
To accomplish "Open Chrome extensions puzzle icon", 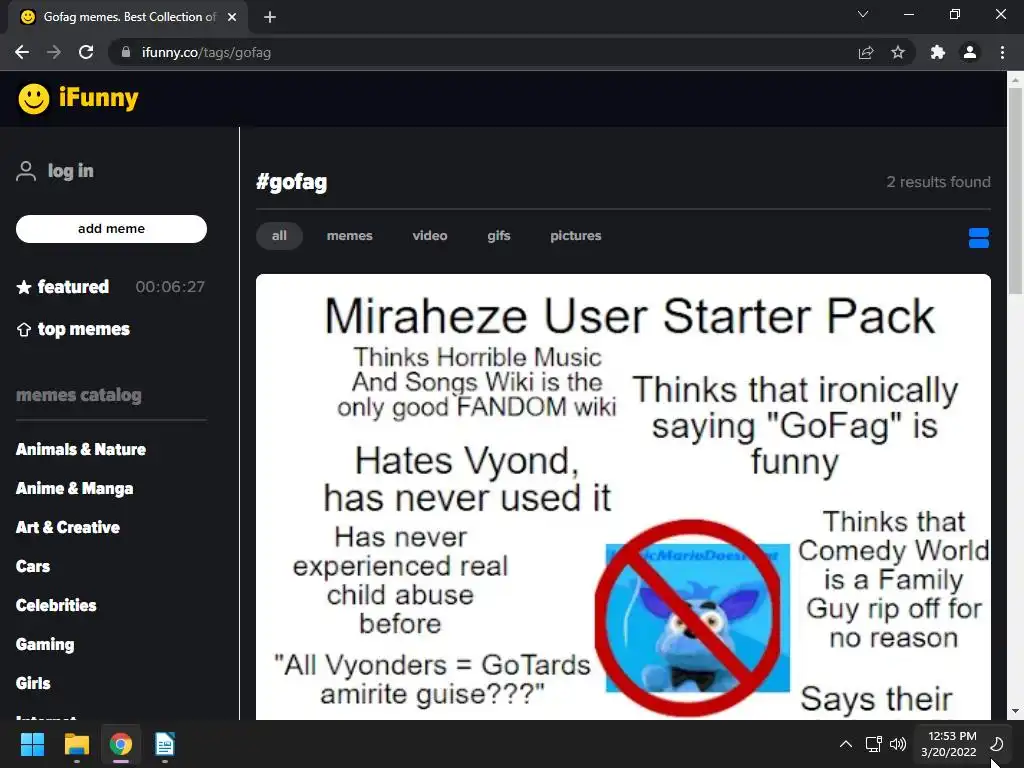I will [x=938, y=52].
